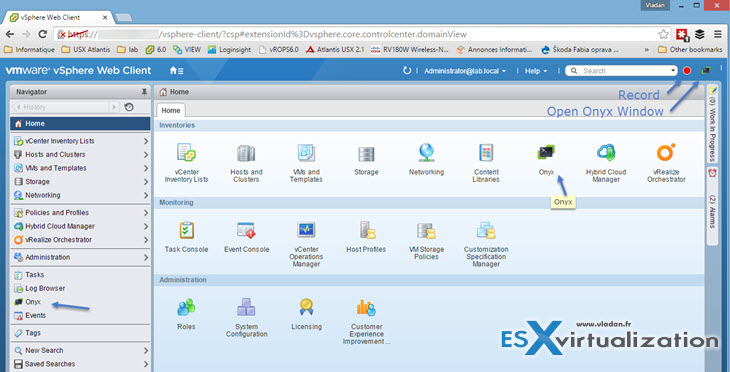Image resolution: width=730 pixels, height=372 pixels.
Task: Open Hosts and Clusters icon in Inventories
Action: tap(246, 153)
